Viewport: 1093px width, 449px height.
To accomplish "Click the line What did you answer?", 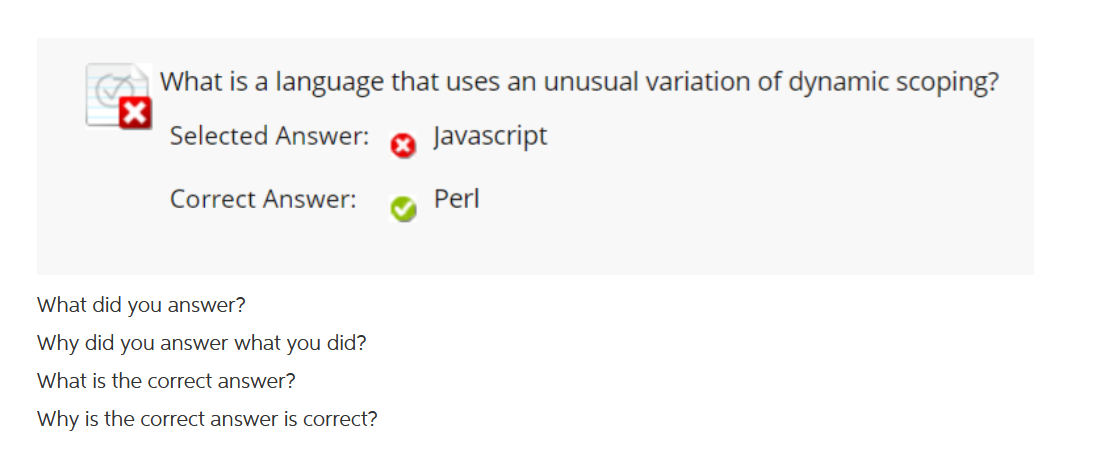I will tap(142, 305).
